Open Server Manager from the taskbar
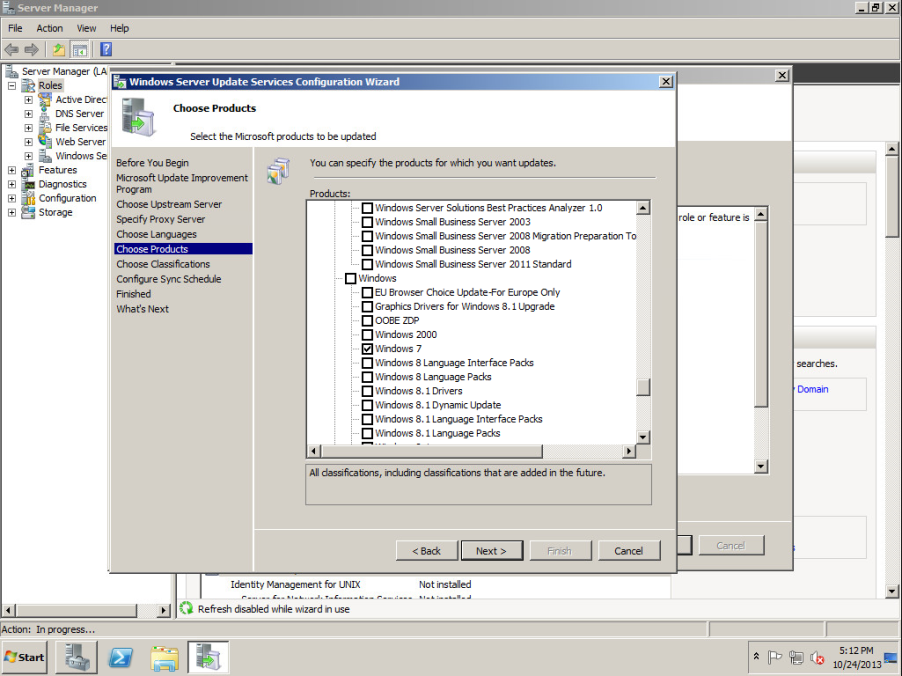 [x=77, y=657]
